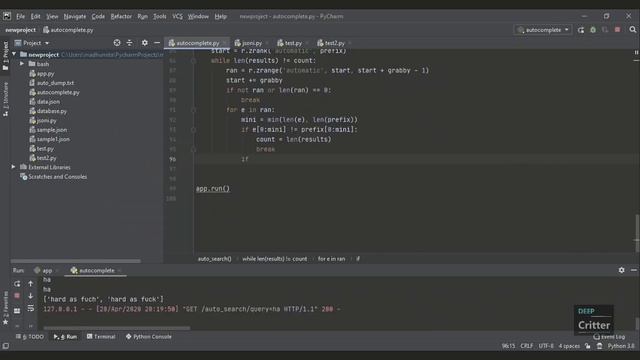Open the Tools menu
Screen dimensions: 640x360
click(160, 16)
